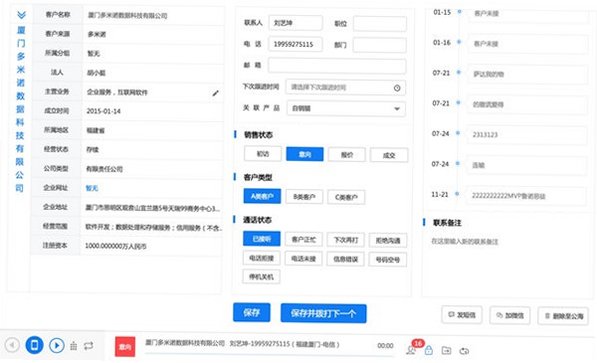The image size is (597, 363).
Task: Focus the 邮箱 input field
Action: coord(337,66)
